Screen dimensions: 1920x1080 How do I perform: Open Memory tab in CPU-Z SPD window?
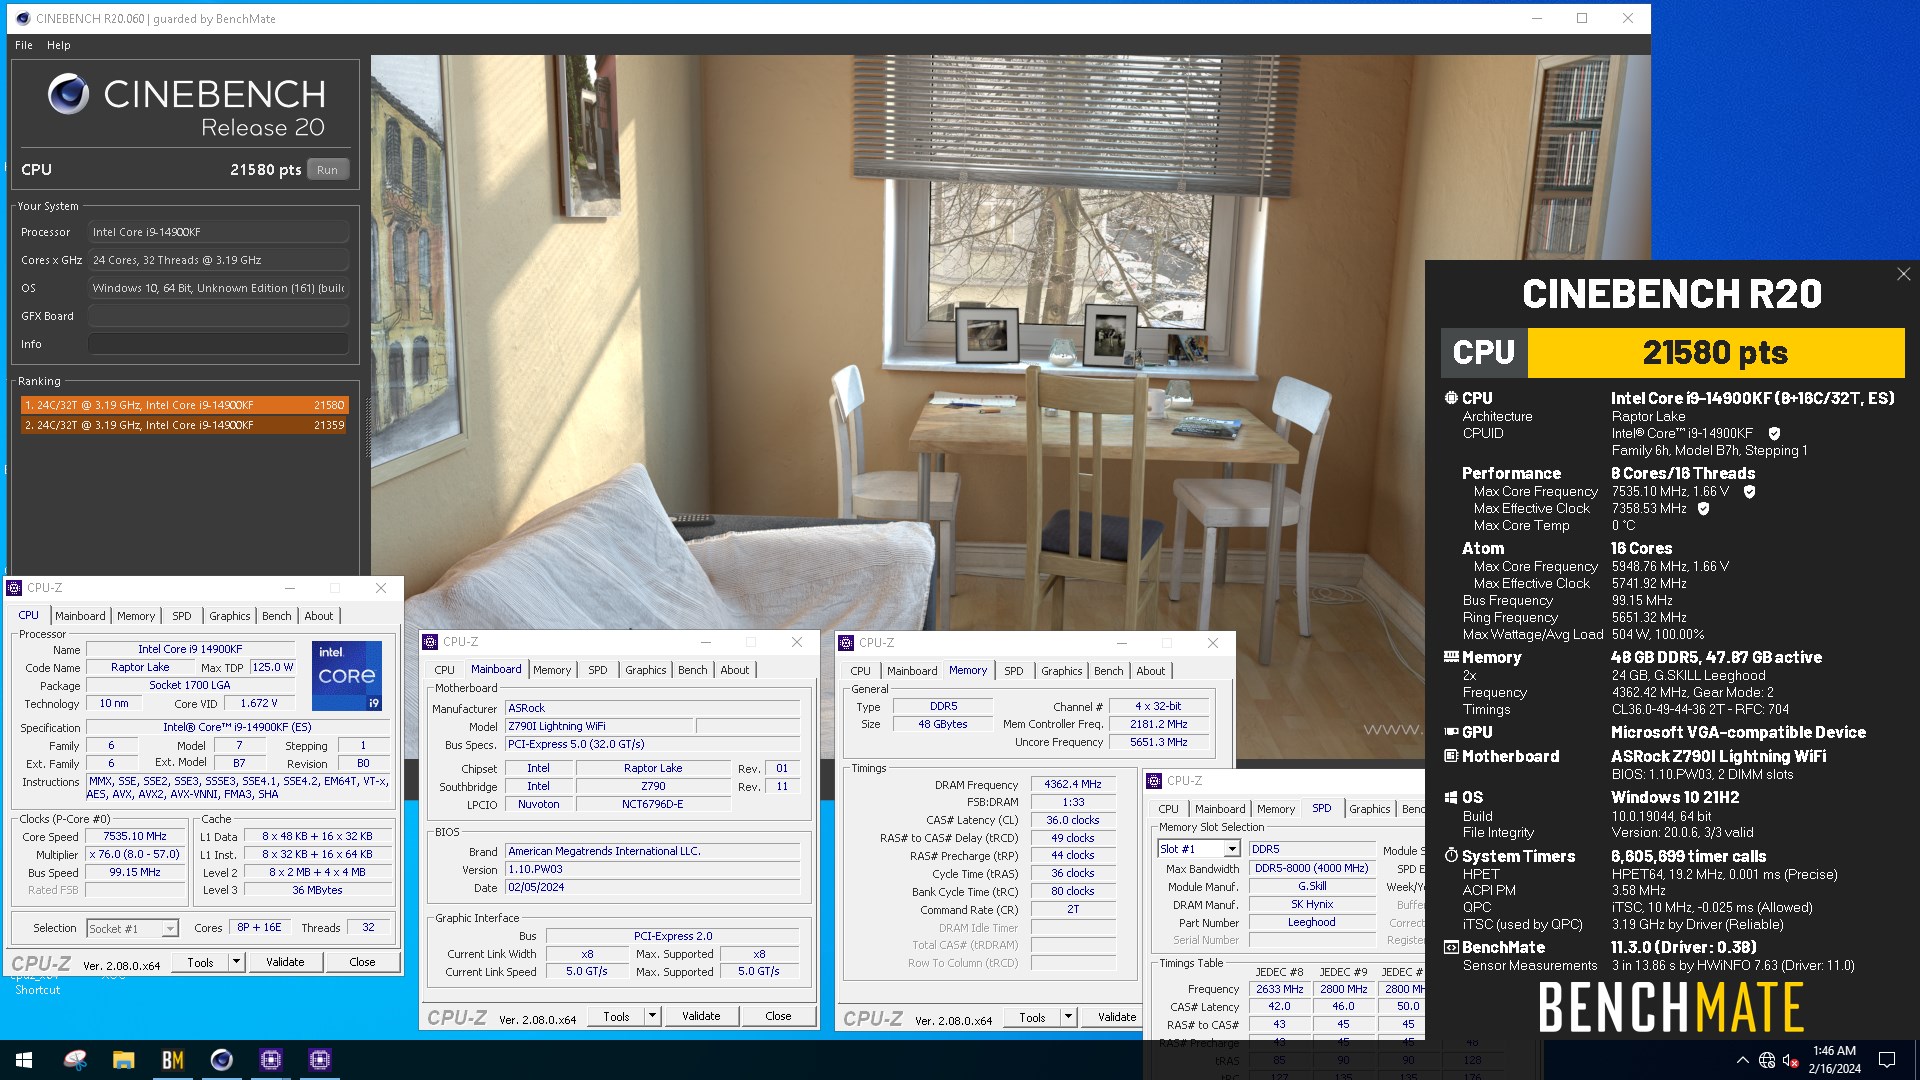[1276, 809]
